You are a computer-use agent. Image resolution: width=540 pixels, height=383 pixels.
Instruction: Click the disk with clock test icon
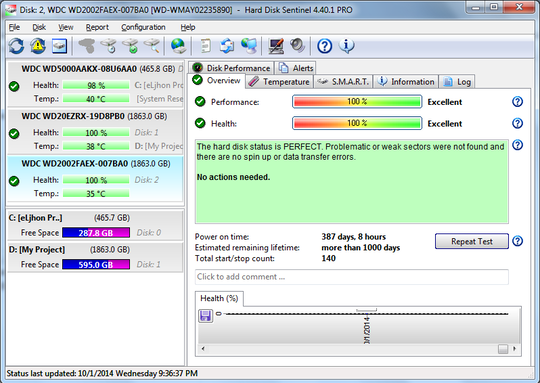(x=109, y=46)
